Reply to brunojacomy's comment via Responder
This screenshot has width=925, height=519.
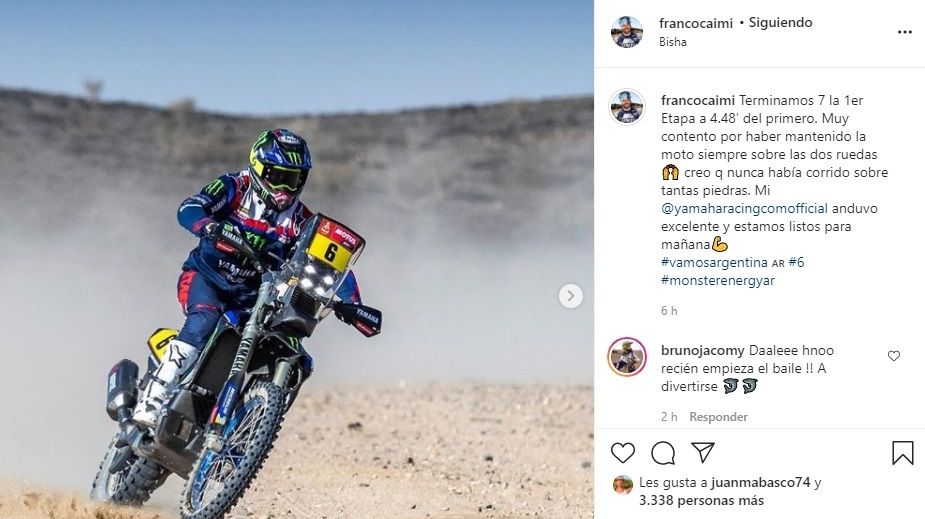tap(719, 417)
